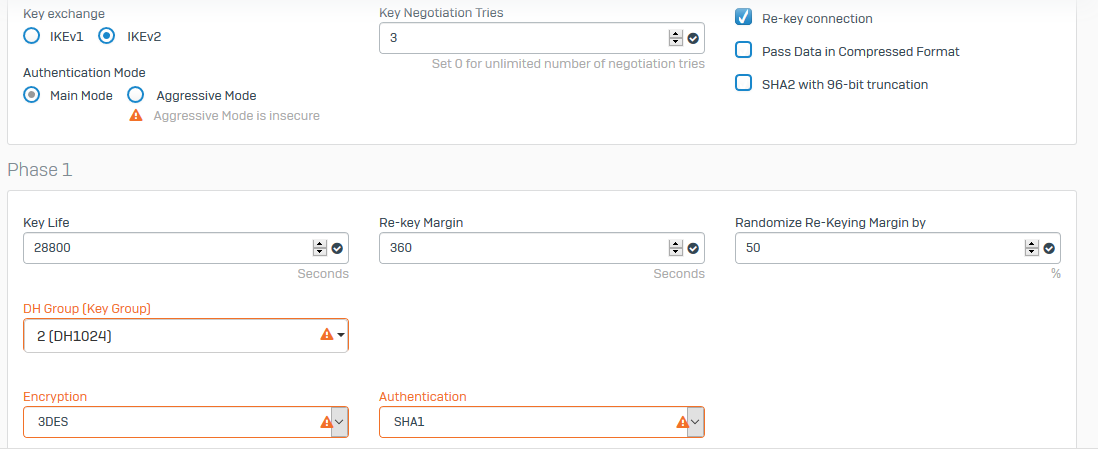Enable SHA2 with 96-bit truncation
The height and width of the screenshot is (451, 1098).
coord(744,83)
